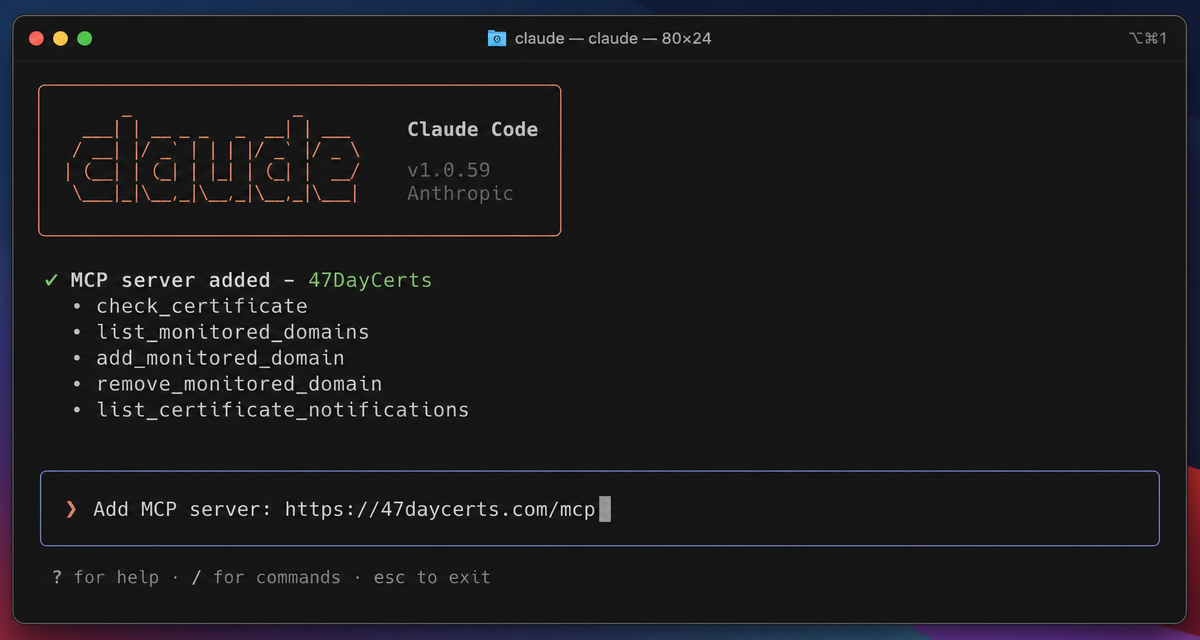The width and height of the screenshot is (1200, 640).
Task: Click the '? for help' hint
Action: click(106, 577)
